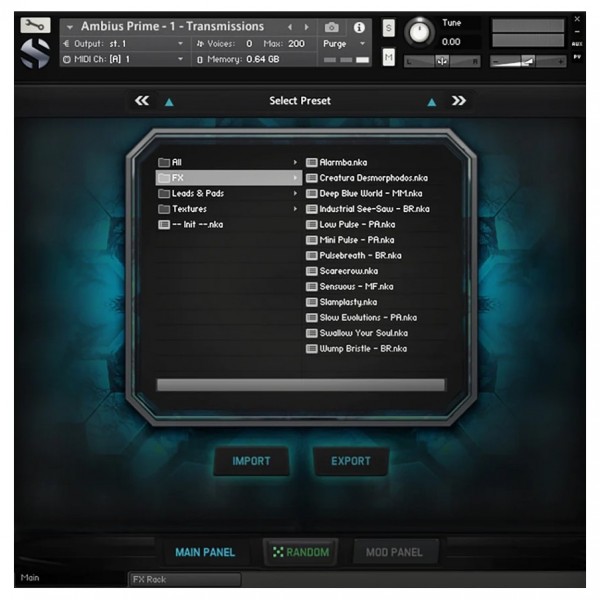600x600 pixels.
Task: Expand the All folder arrow
Action: tap(295, 162)
